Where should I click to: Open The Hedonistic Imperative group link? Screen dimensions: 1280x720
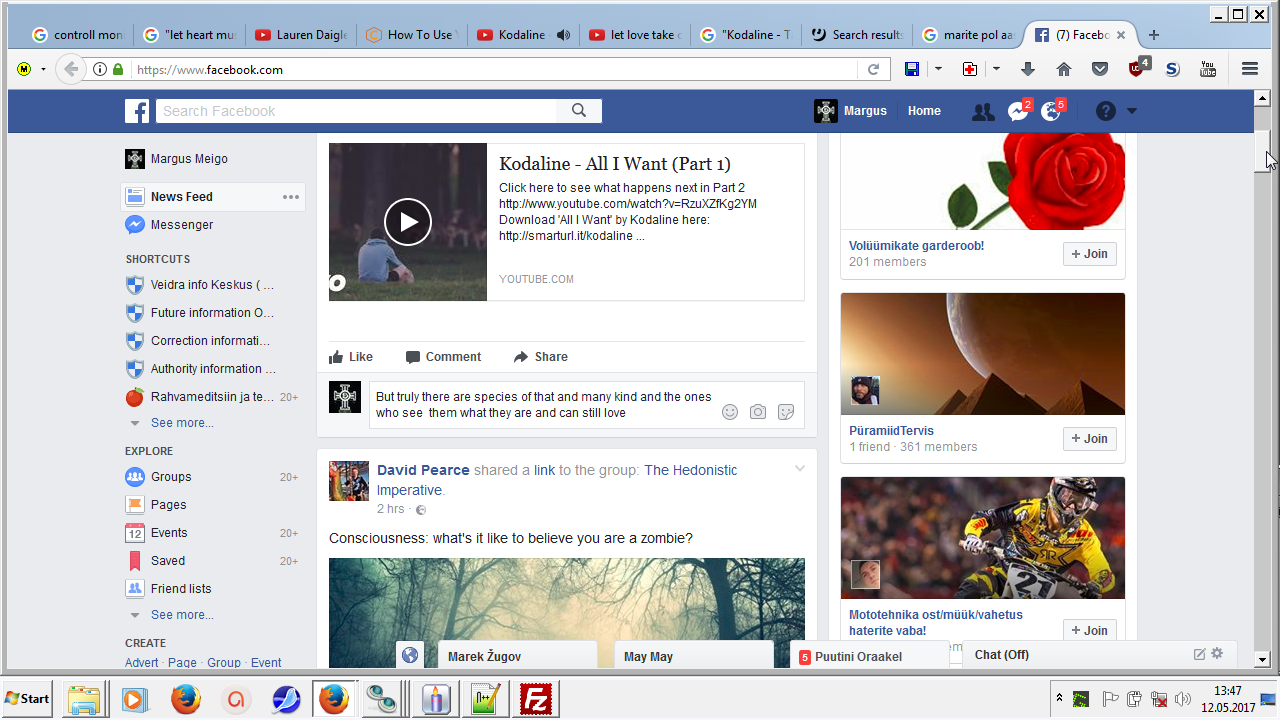click(x=557, y=480)
